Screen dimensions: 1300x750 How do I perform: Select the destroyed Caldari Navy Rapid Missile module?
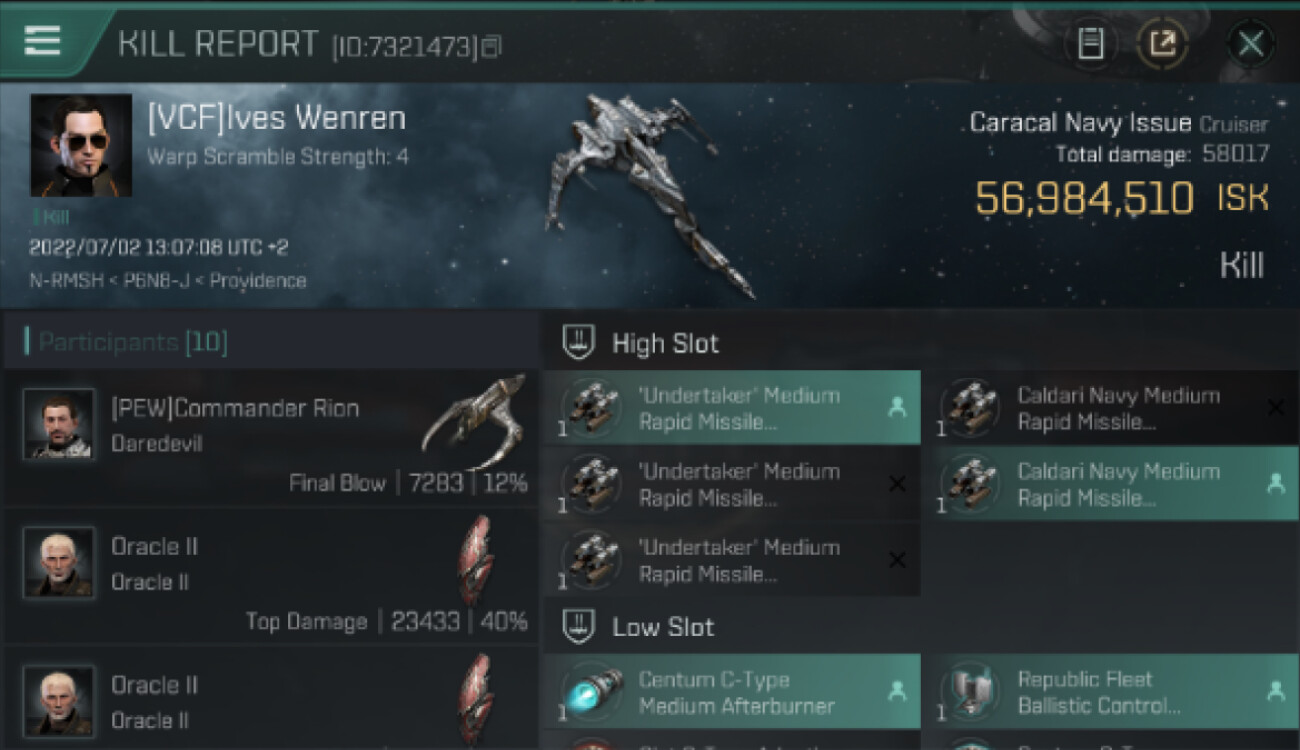1112,408
